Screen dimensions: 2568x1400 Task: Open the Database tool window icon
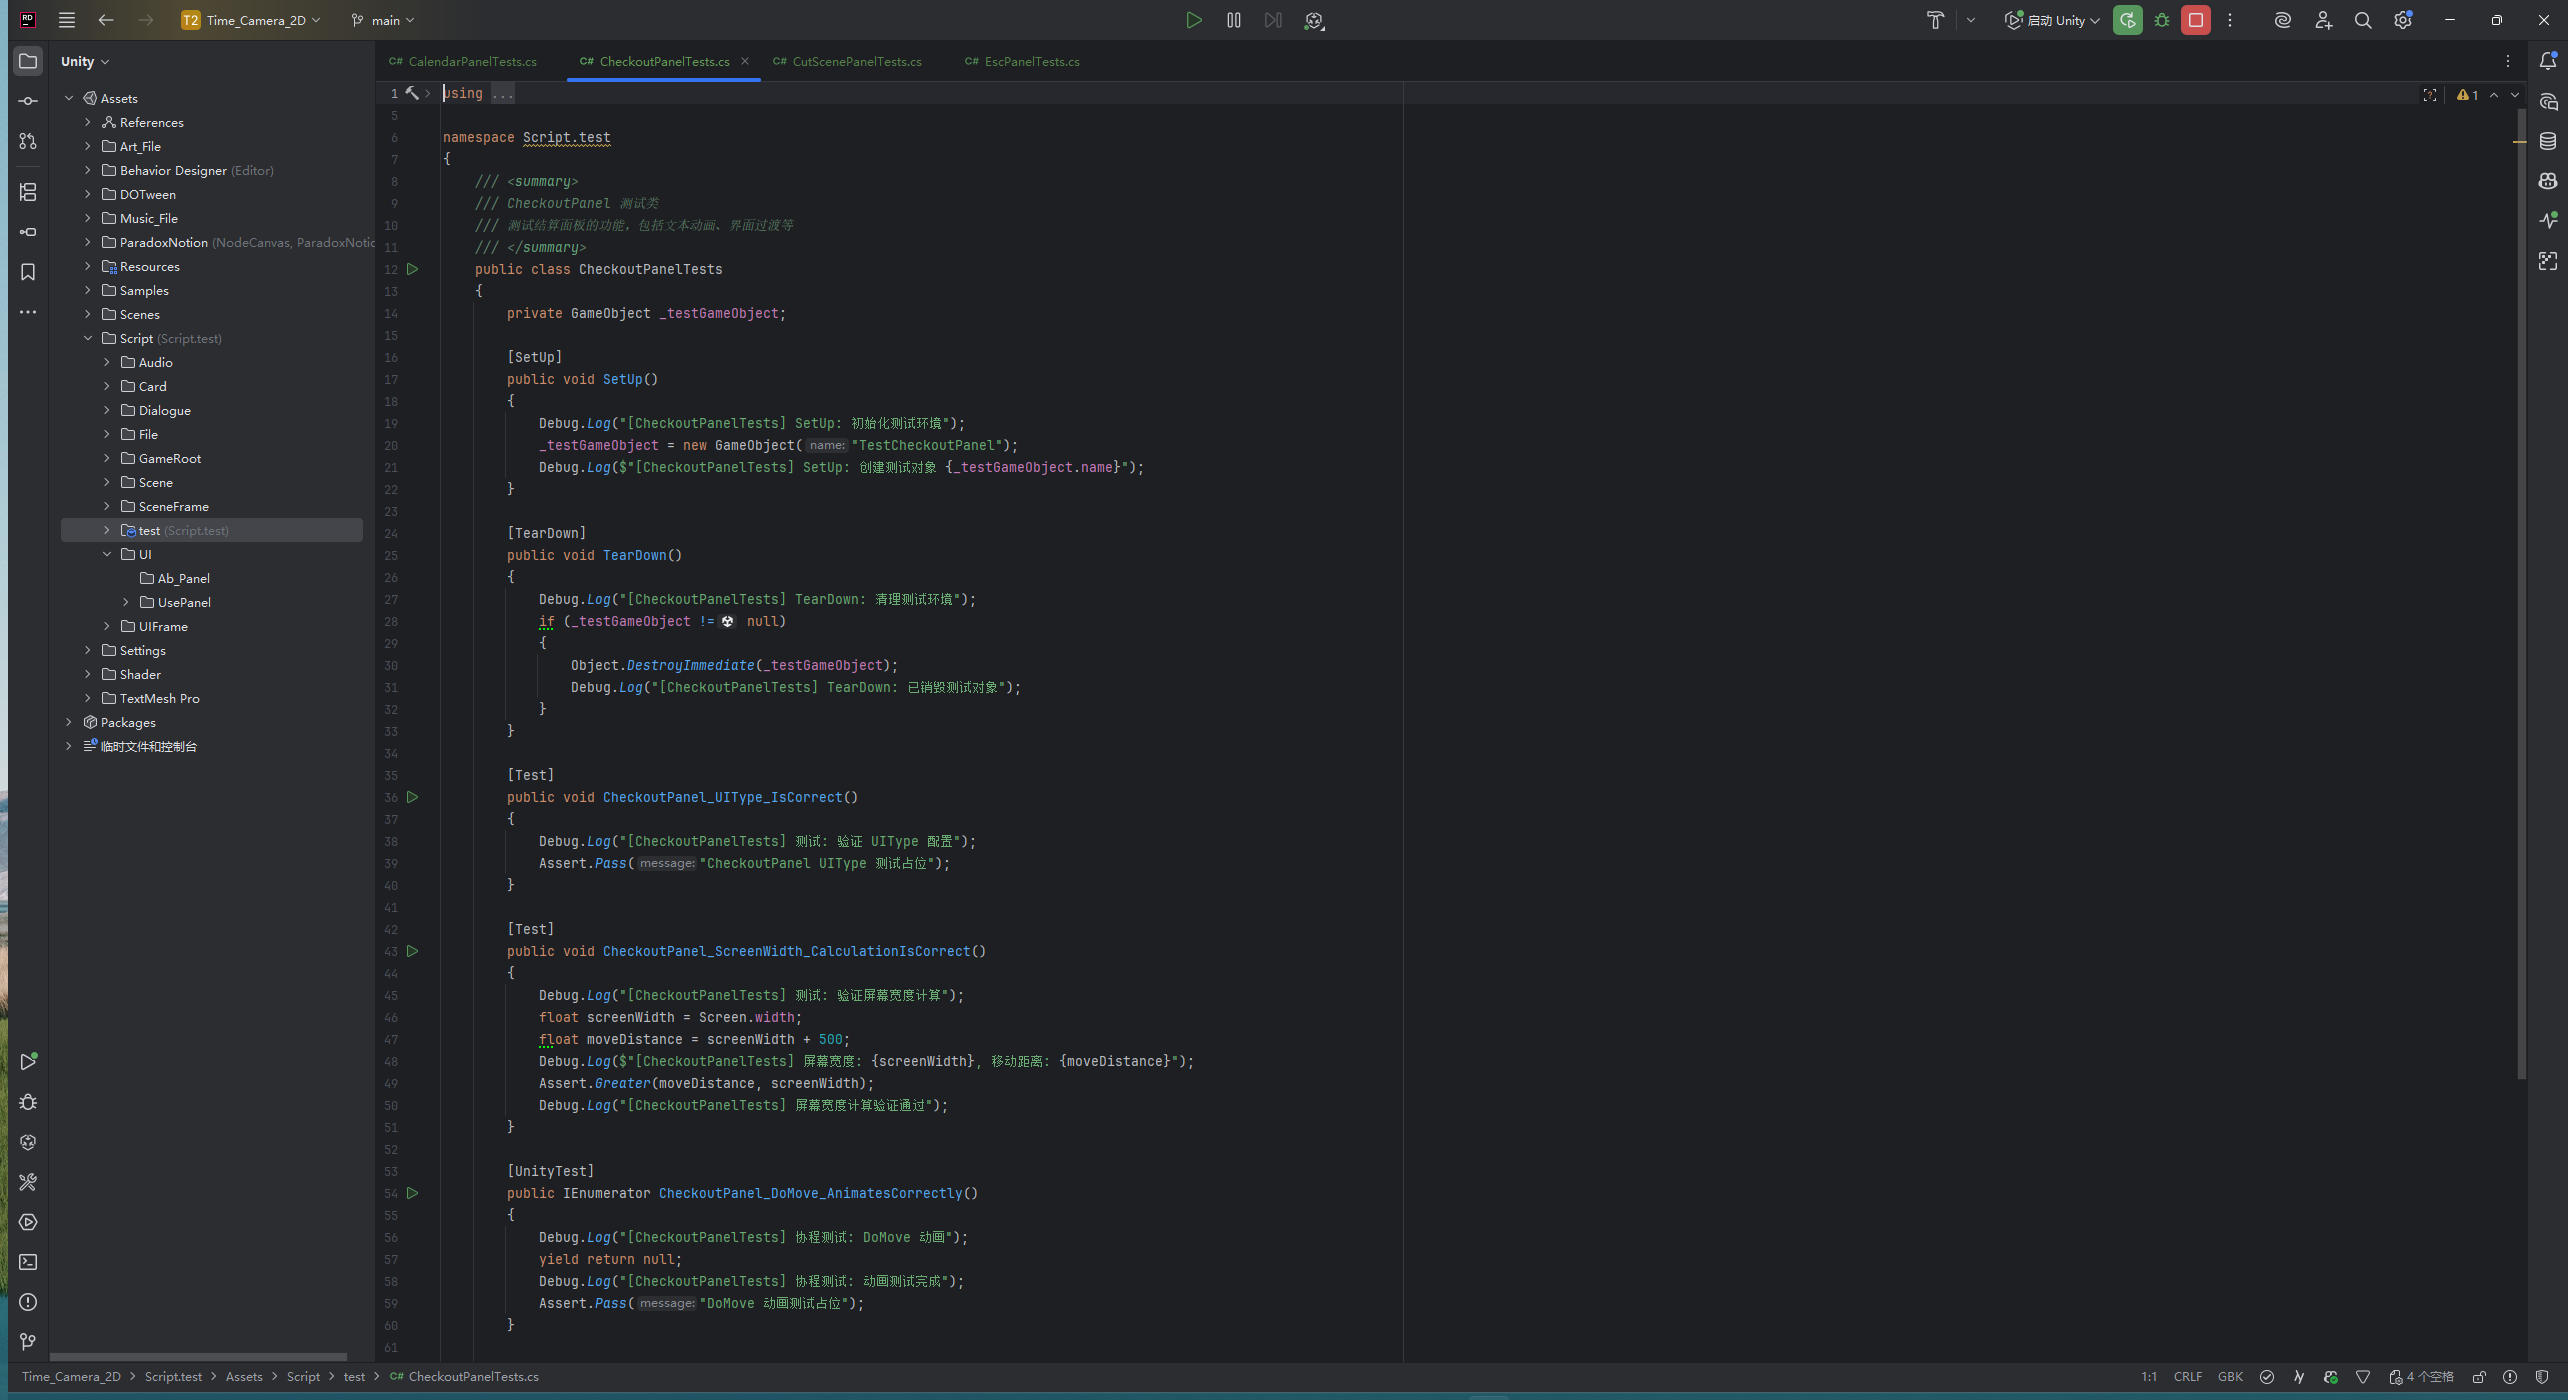(2548, 141)
